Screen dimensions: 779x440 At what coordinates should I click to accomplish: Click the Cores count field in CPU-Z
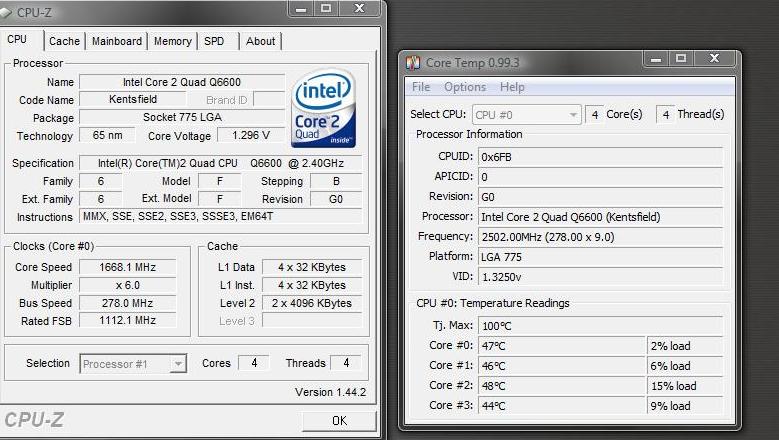(254, 363)
